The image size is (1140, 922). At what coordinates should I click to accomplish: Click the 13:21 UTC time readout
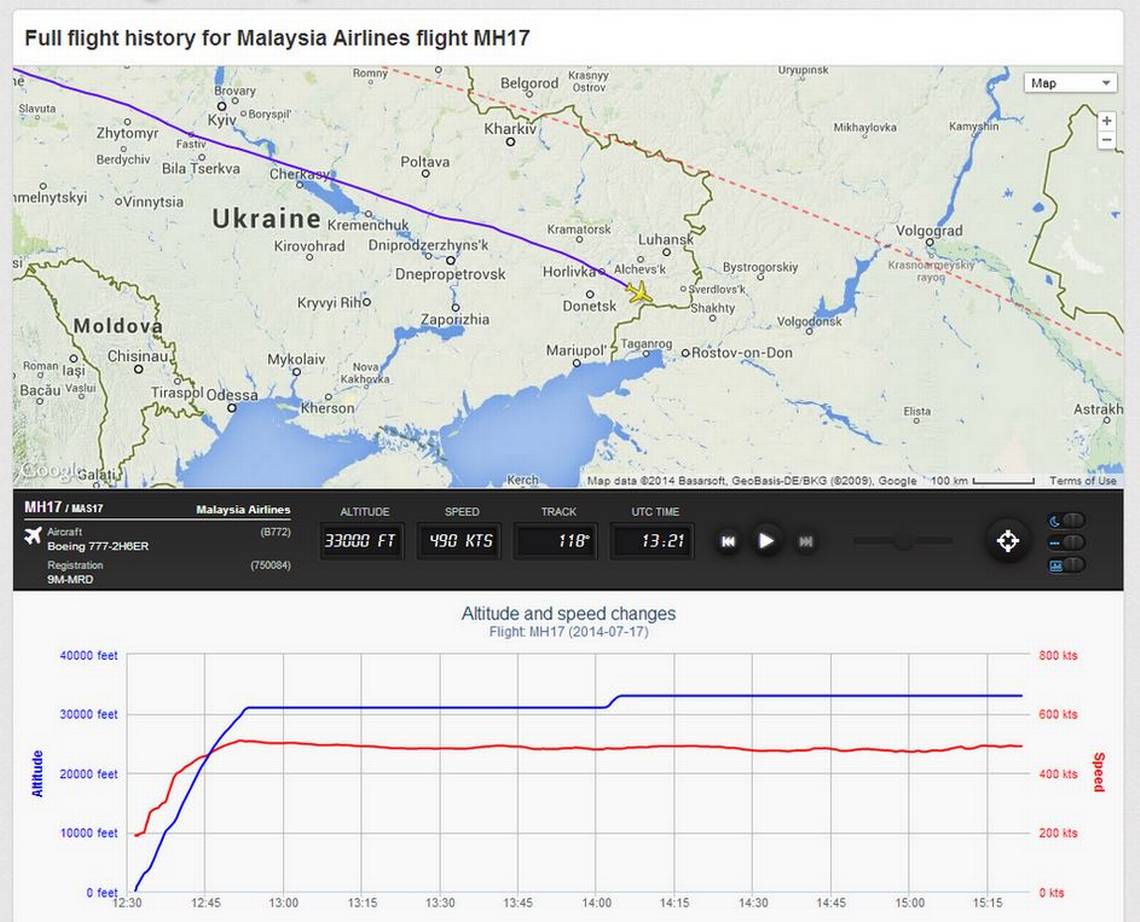point(652,541)
